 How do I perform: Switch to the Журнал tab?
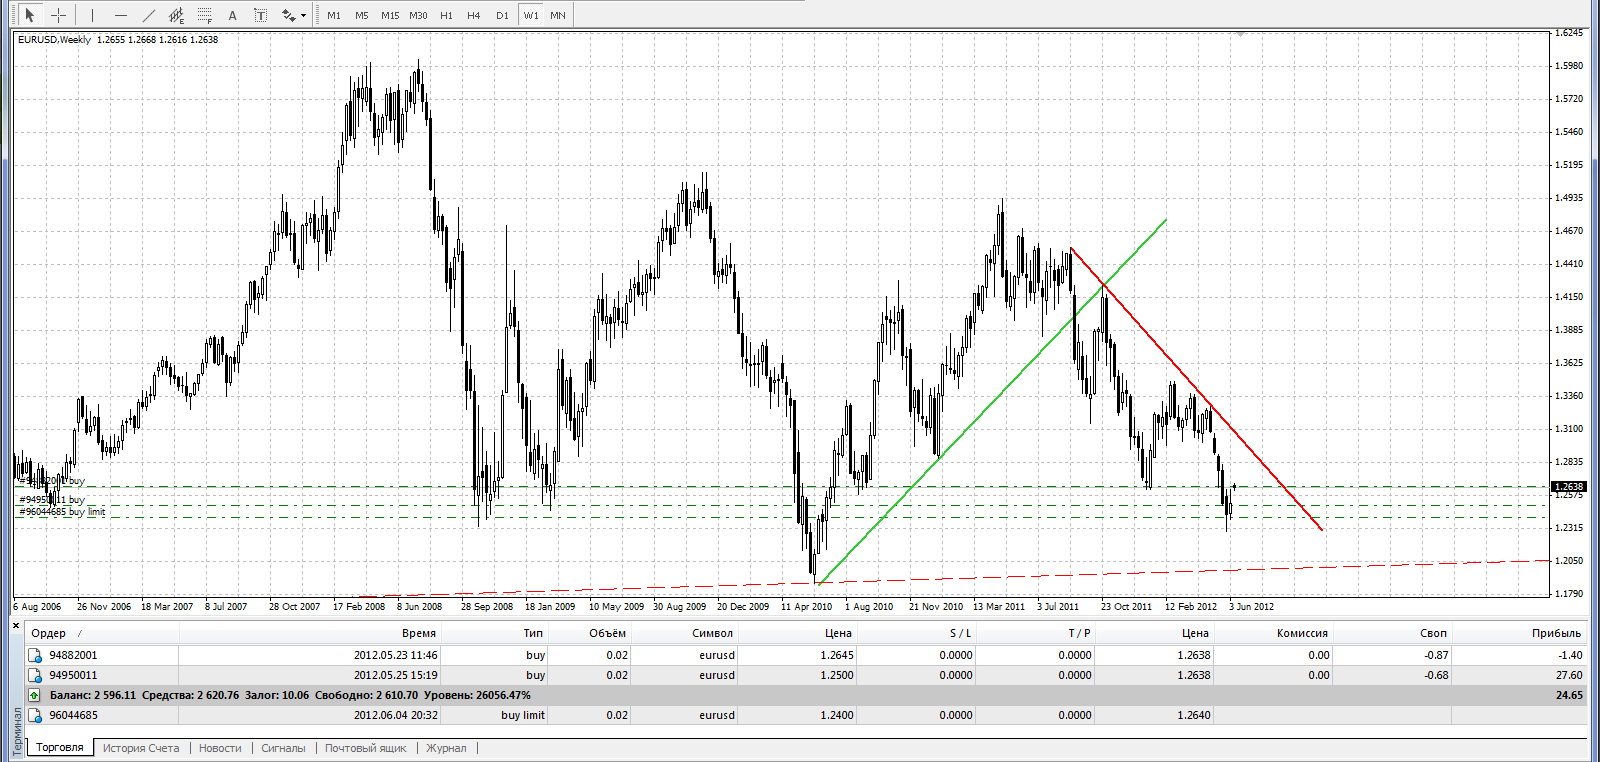coord(446,748)
